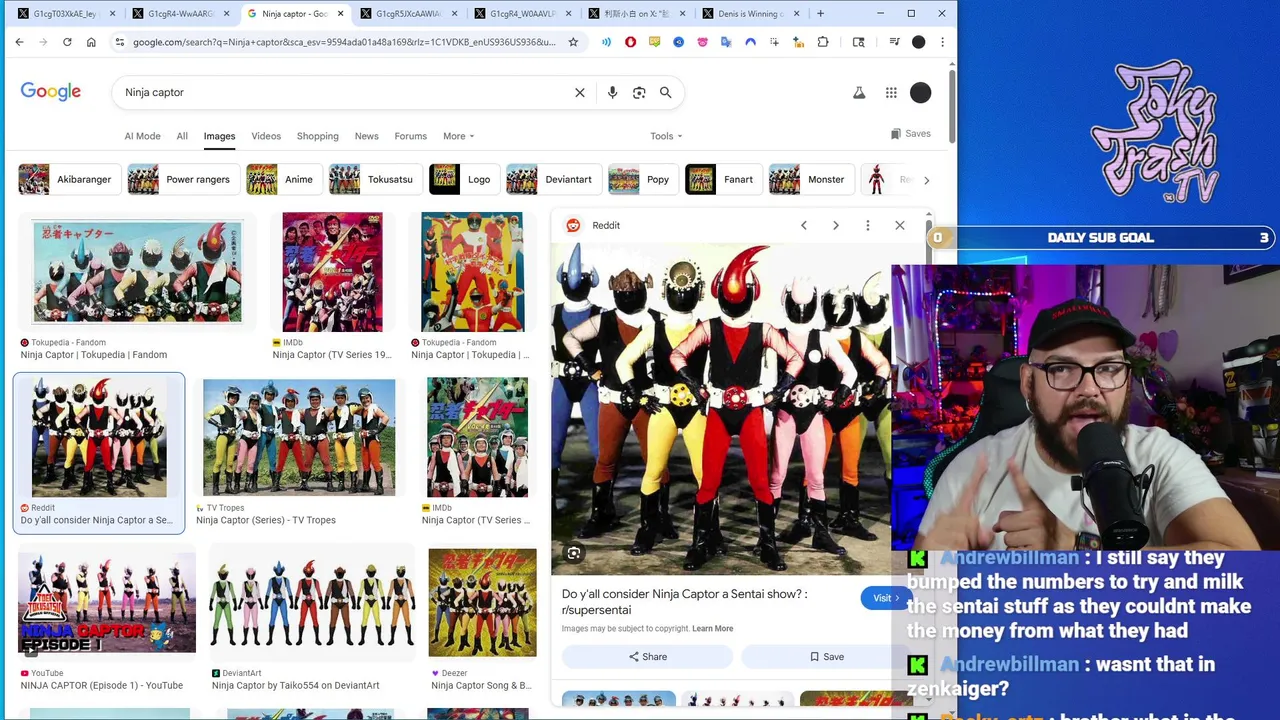
Task: Share the previewed Reddit image
Action: click(647, 657)
